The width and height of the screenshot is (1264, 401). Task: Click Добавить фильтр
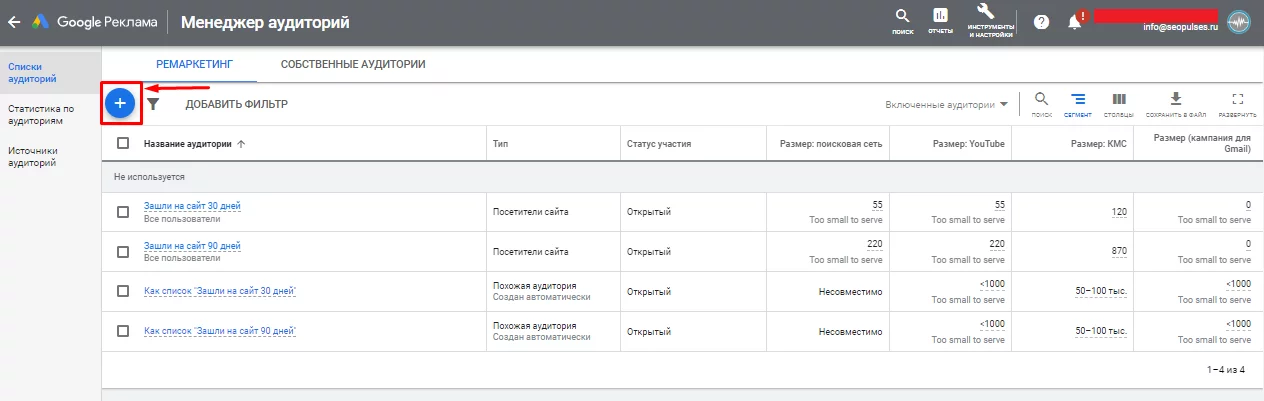pyautogui.click(x=236, y=104)
